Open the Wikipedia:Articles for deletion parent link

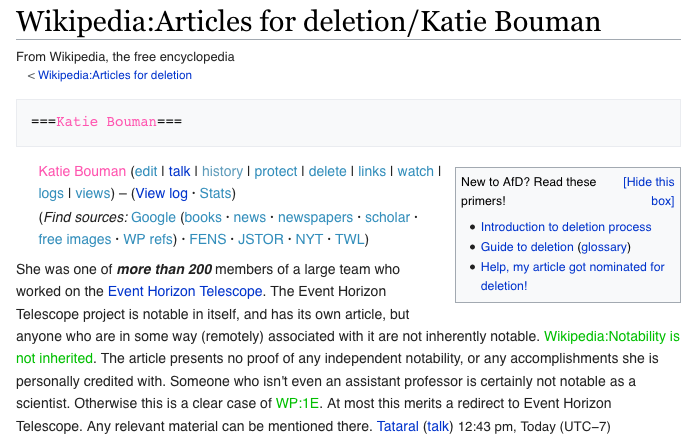tap(115, 75)
